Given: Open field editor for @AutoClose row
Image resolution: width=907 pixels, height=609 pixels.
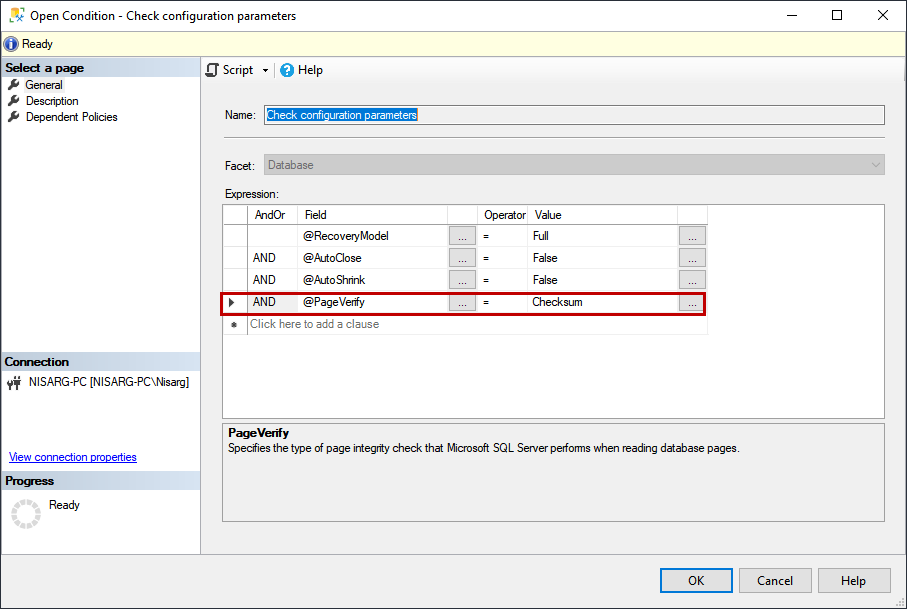Looking at the screenshot, I should [x=462, y=258].
